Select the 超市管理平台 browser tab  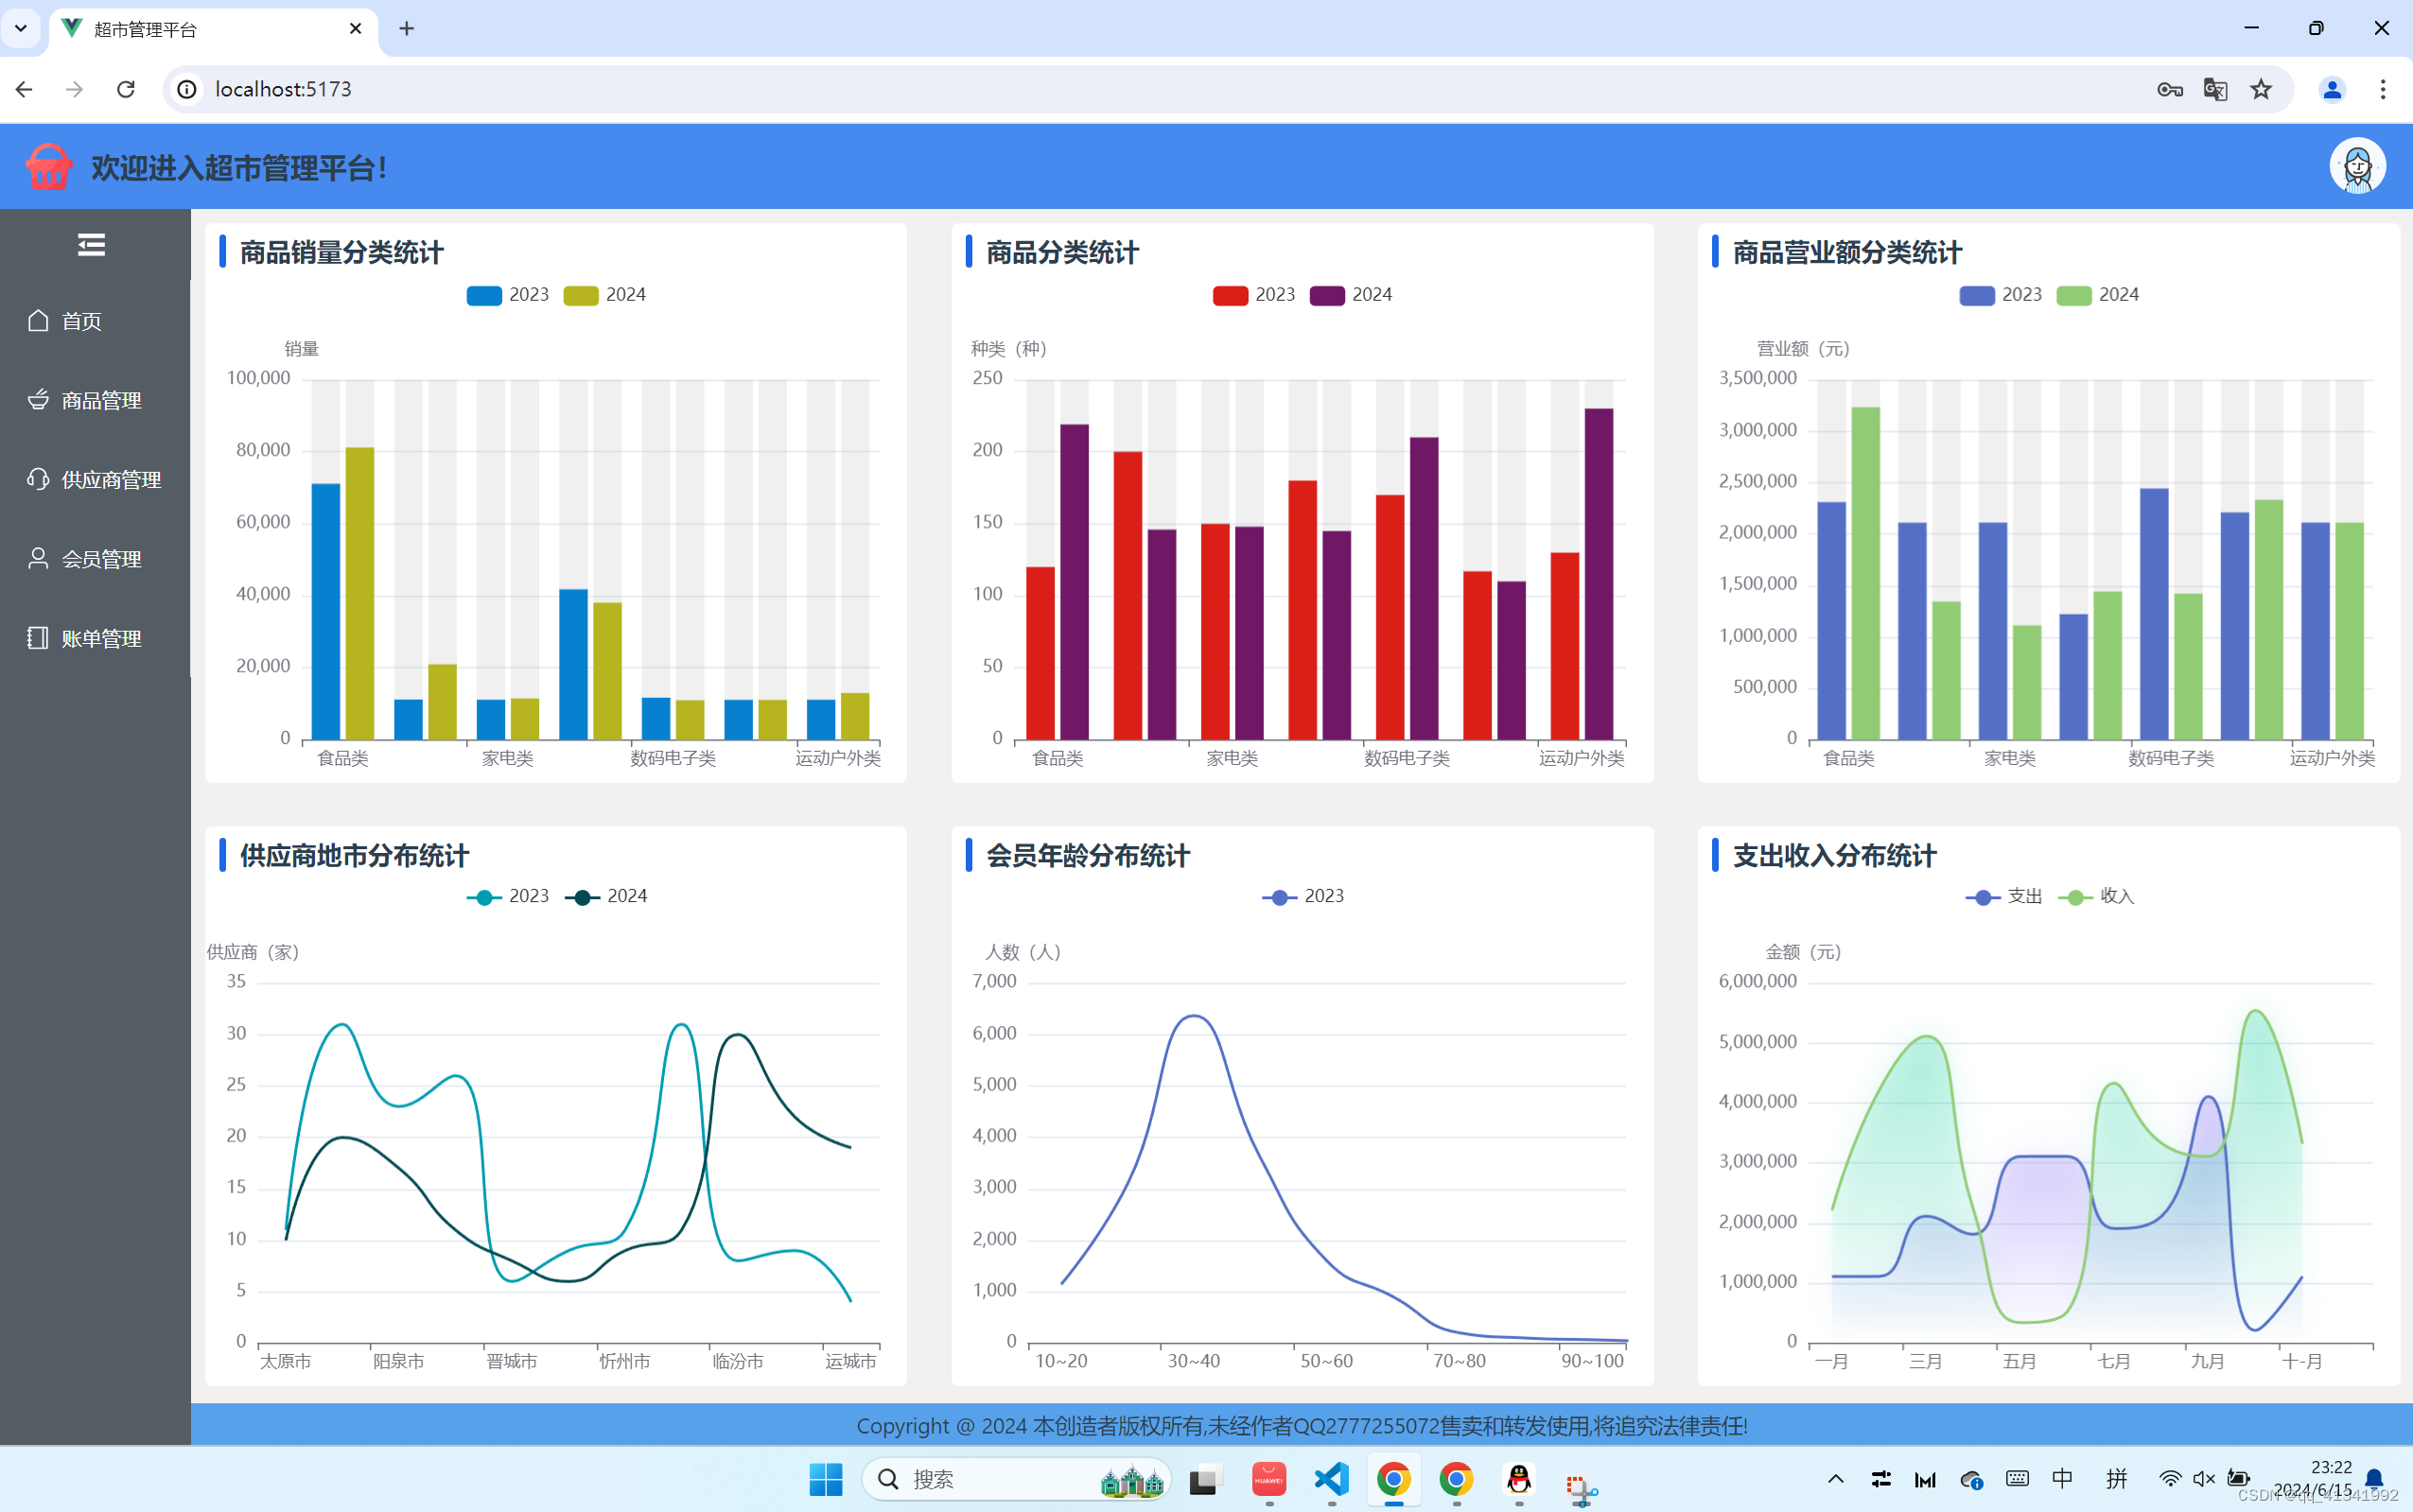213,29
